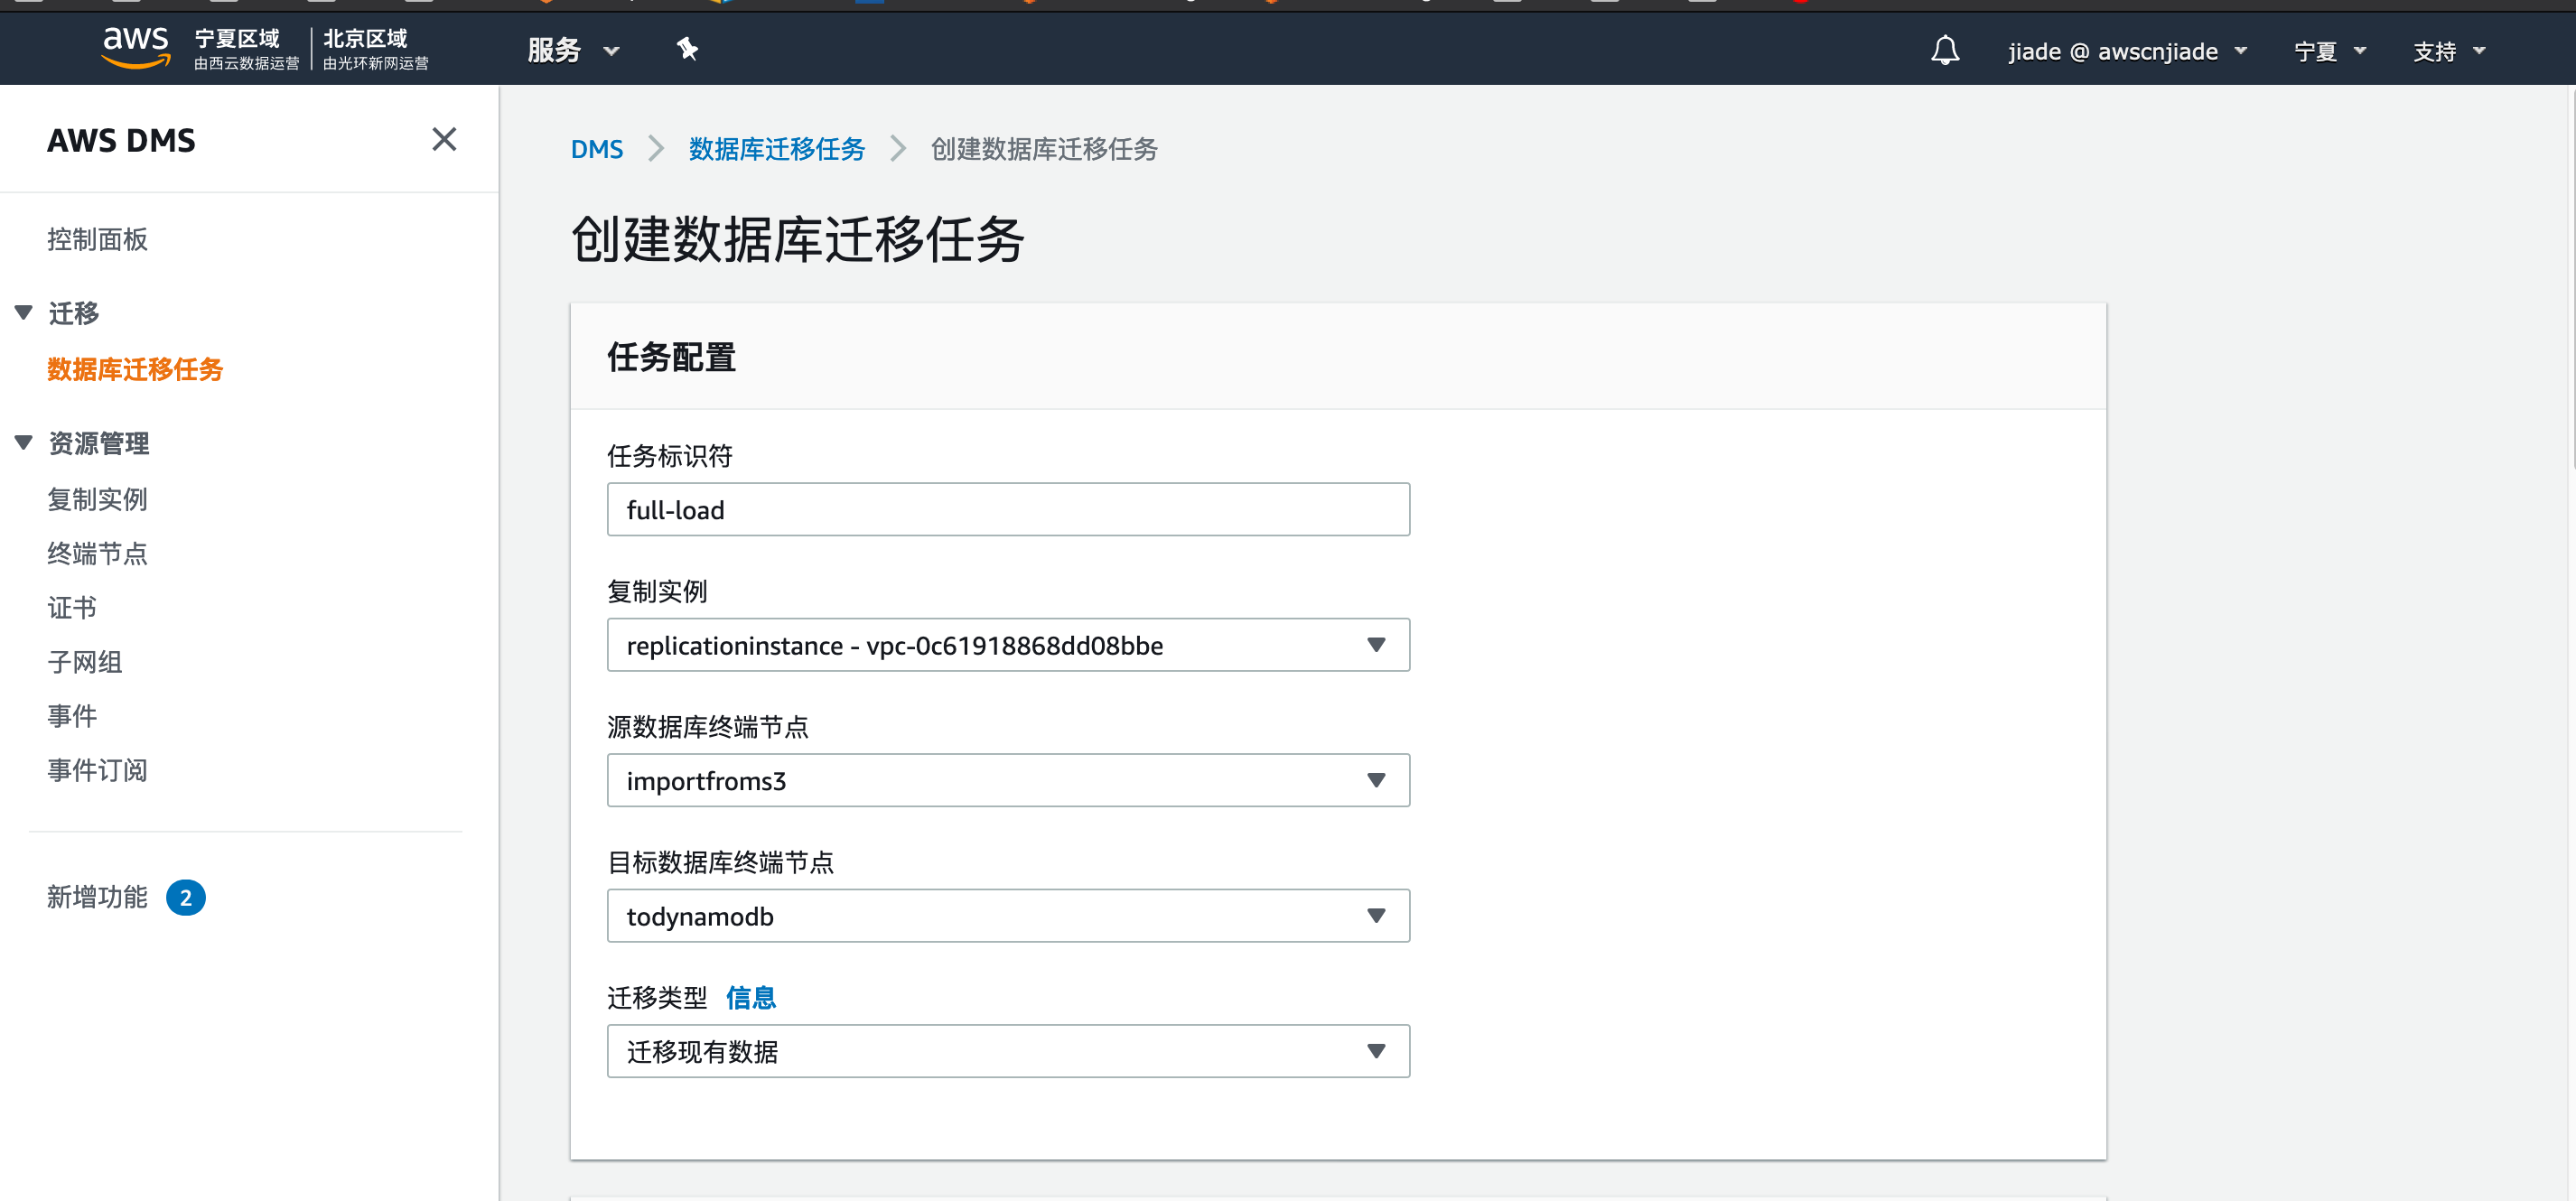Image resolution: width=2576 pixels, height=1201 pixels.
Task: Close the AWS DMS sidebar panel
Action: coord(444,139)
